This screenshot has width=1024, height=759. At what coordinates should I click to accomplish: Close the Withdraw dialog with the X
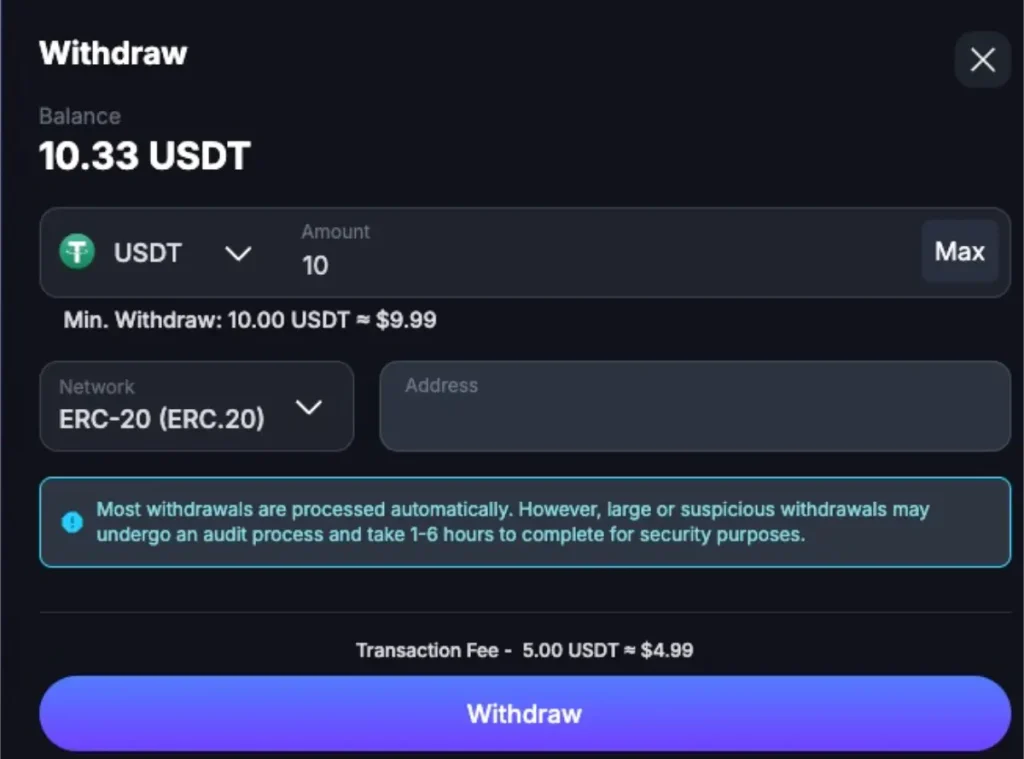tap(982, 61)
